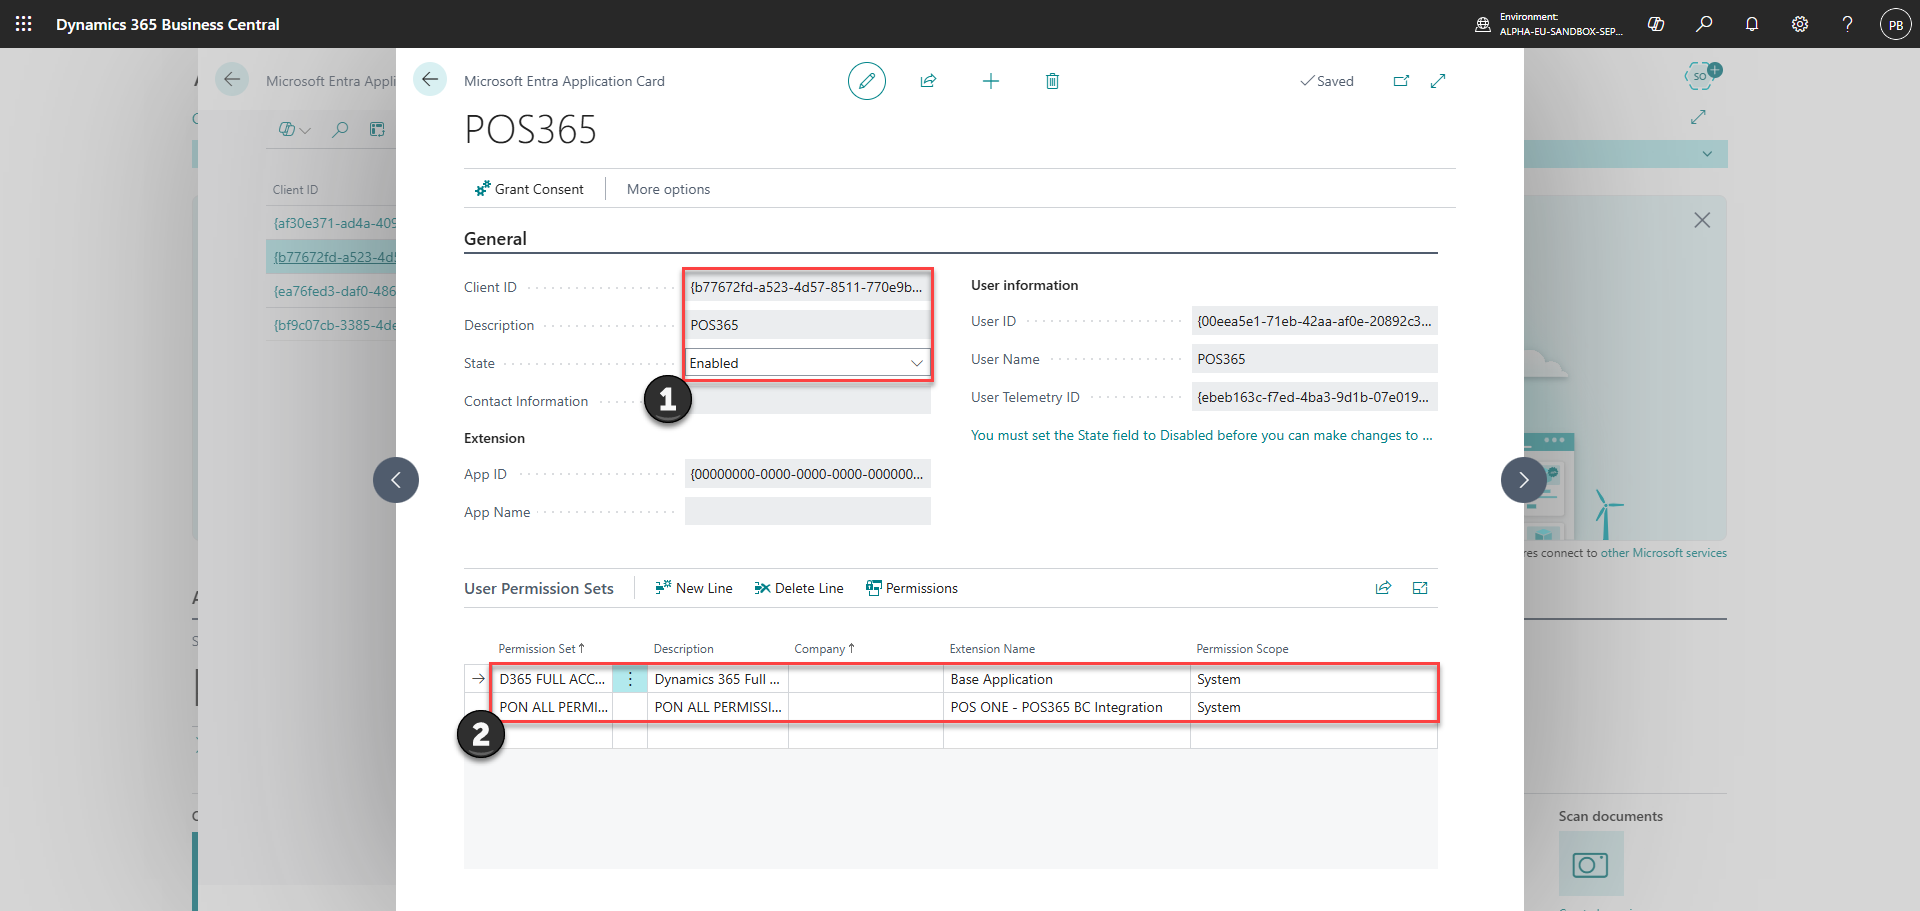Screen dimensions: 1920x911
Task: Go to the previous record arrow
Action: coord(396,480)
